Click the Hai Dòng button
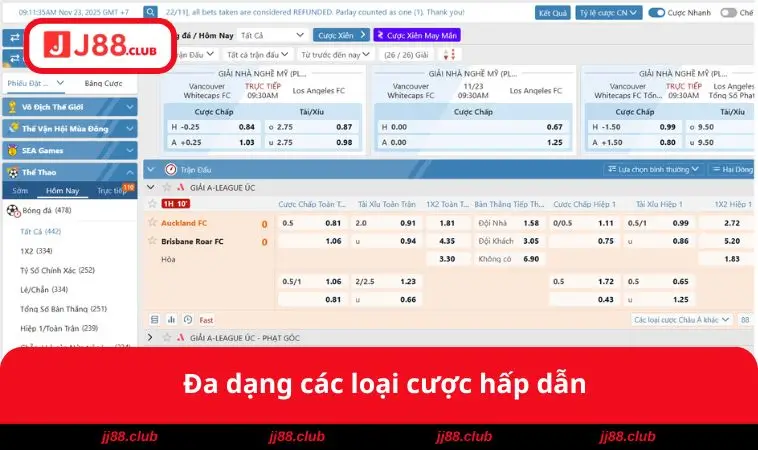Screen dimensions: 758x450 tap(733, 169)
